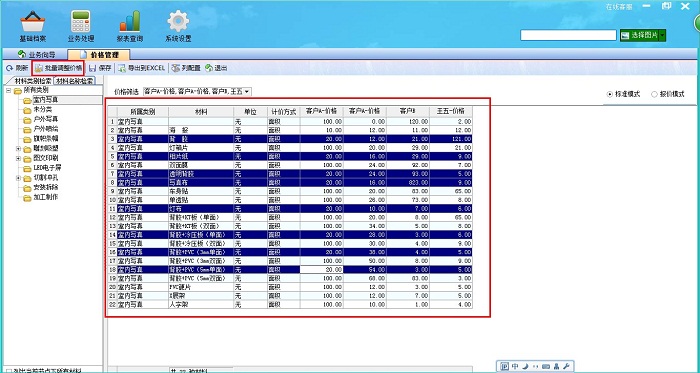Click the 所属类别 column header
The image size is (700, 373).
click(x=143, y=112)
